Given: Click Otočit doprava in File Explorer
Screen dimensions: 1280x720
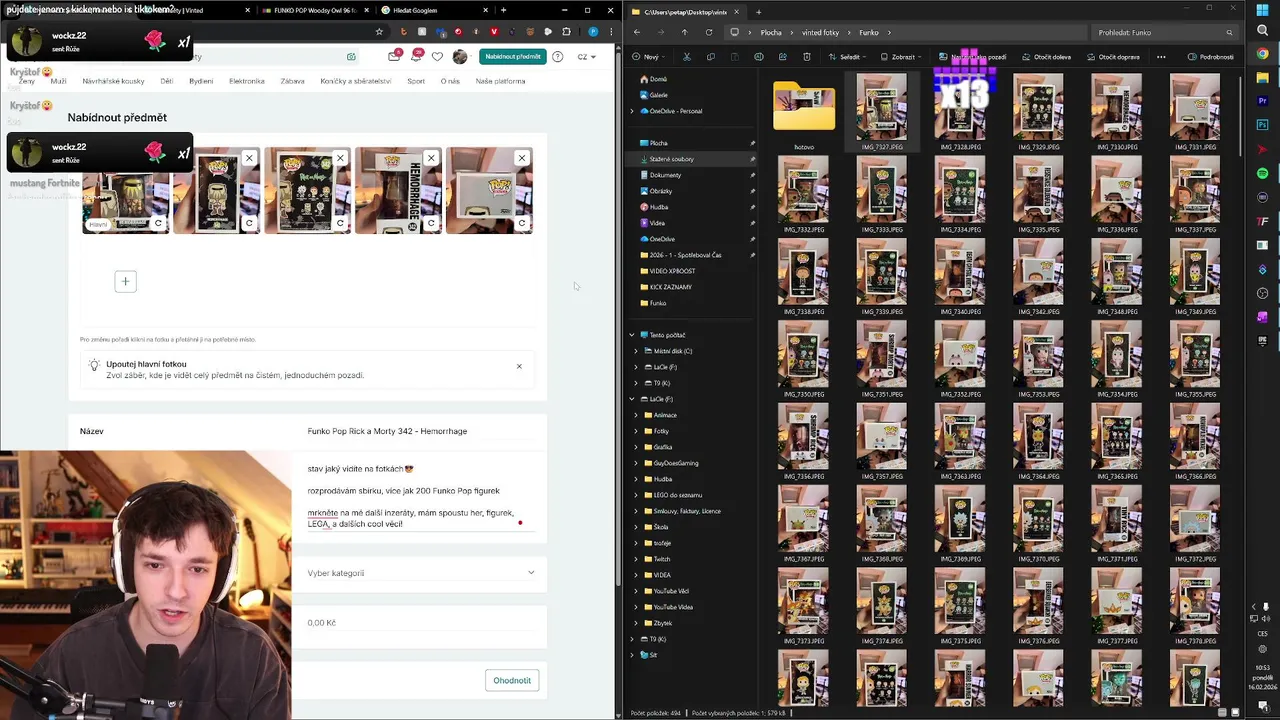Looking at the screenshot, I should [1111, 57].
